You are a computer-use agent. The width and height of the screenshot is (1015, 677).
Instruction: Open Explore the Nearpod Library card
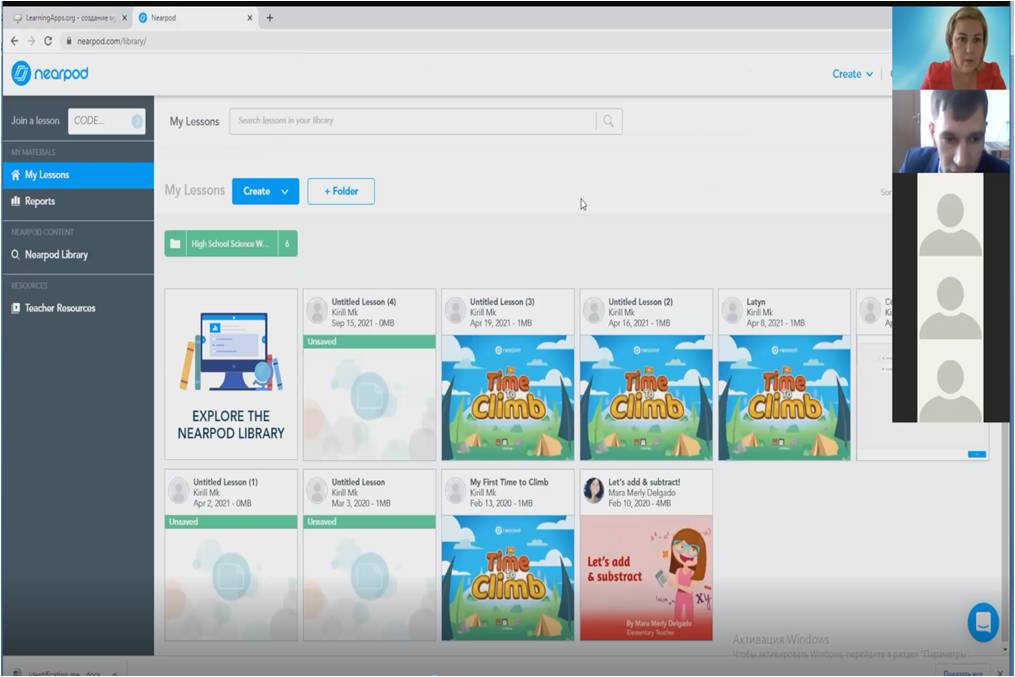coord(231,375)
